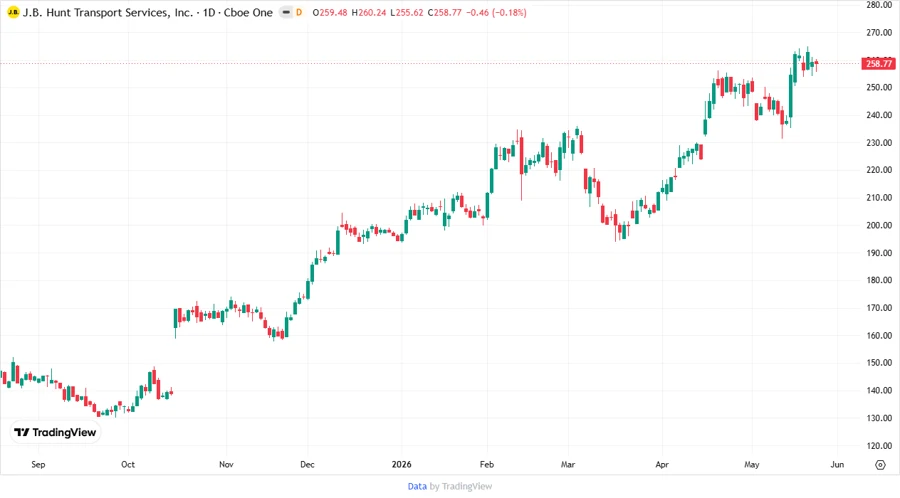The image size is (900, 498).
Task: Click the May label on time axis
Action: pos(751,465)
